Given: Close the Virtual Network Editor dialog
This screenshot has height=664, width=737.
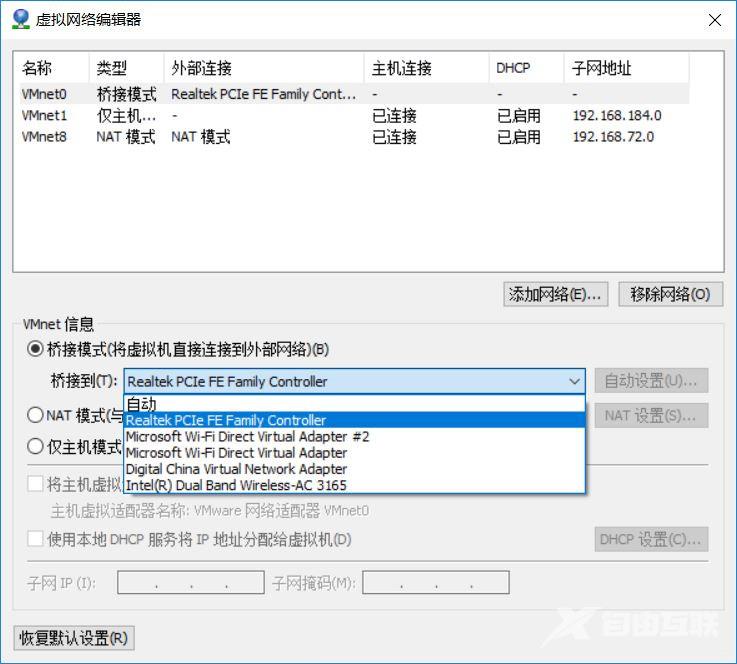Looking at the screenshot, I should coord(714,20).
